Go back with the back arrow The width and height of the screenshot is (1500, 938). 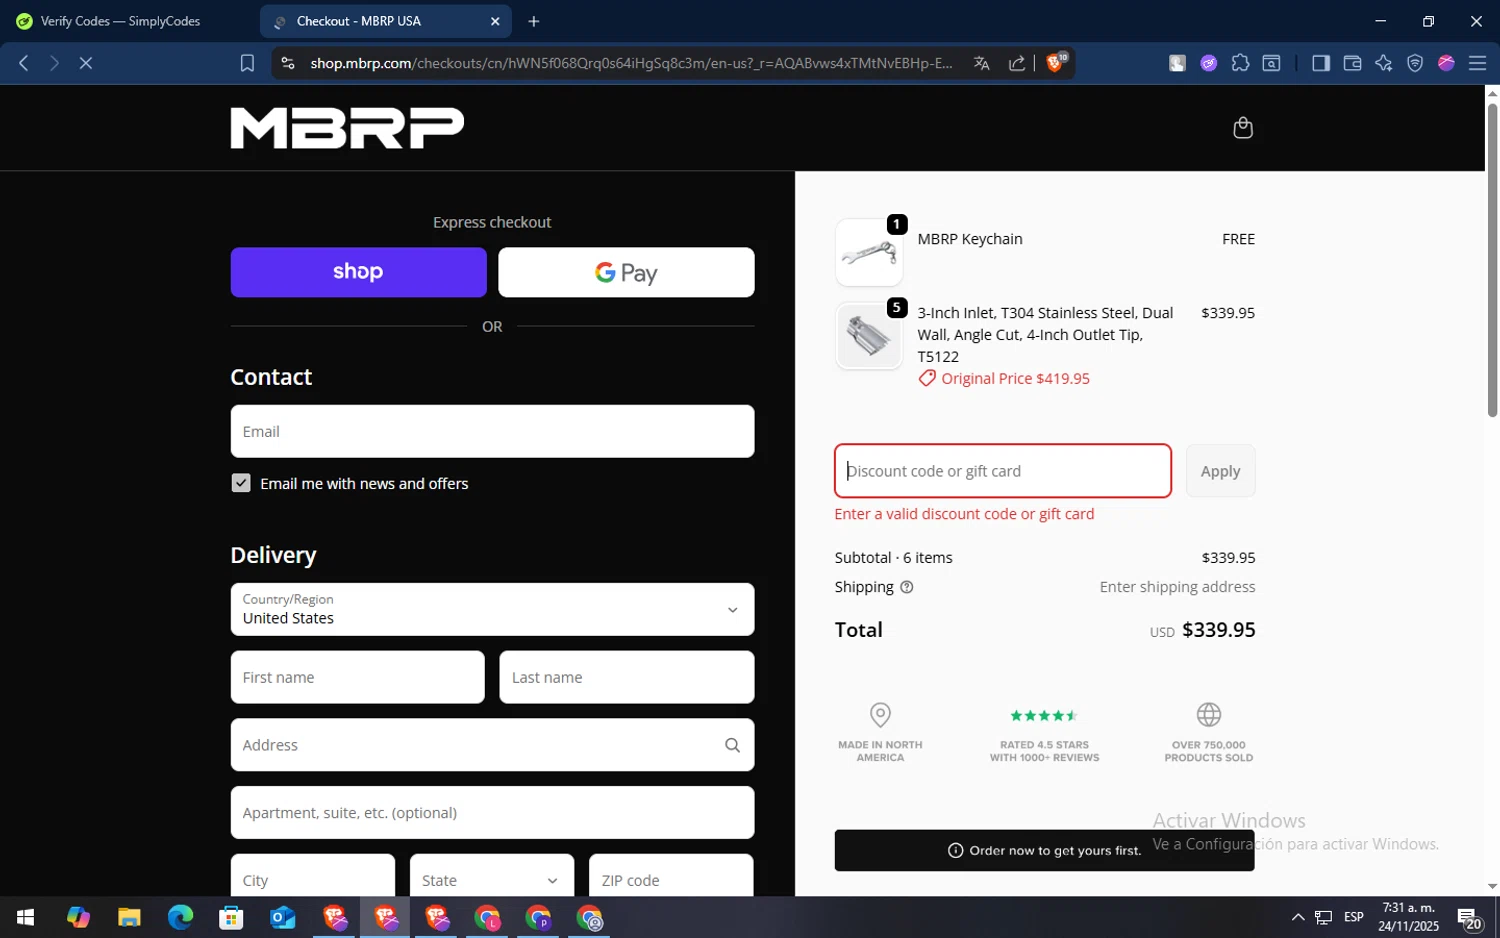(24, 63)
